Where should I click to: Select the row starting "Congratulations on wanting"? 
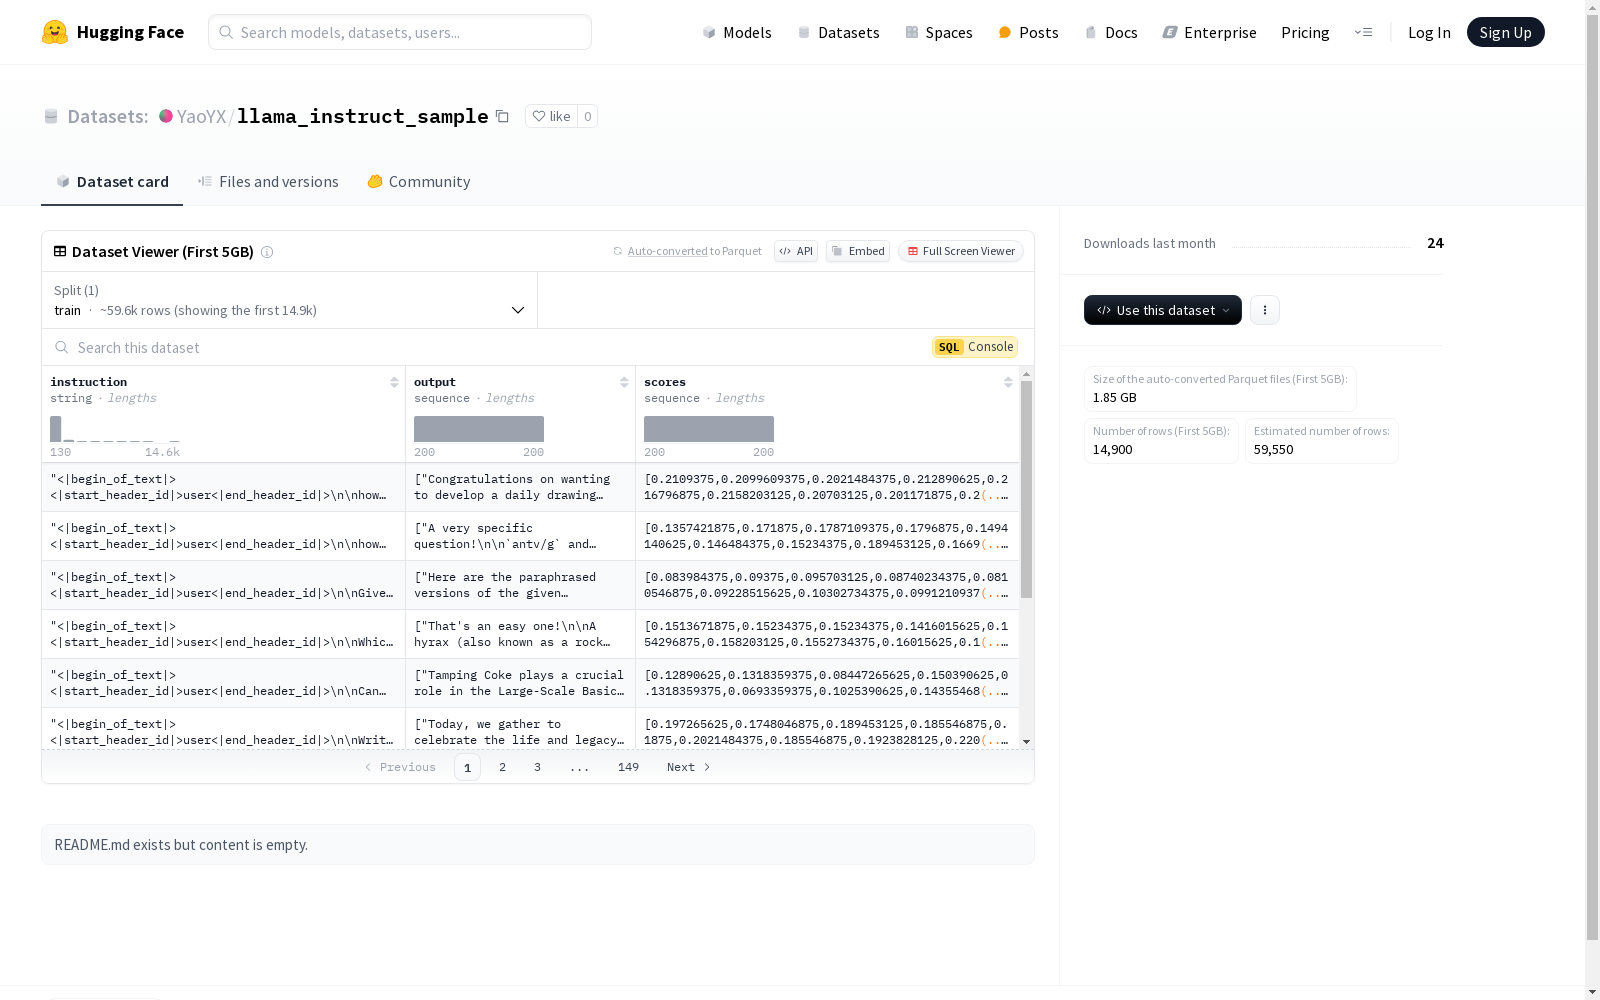[530, 487]
